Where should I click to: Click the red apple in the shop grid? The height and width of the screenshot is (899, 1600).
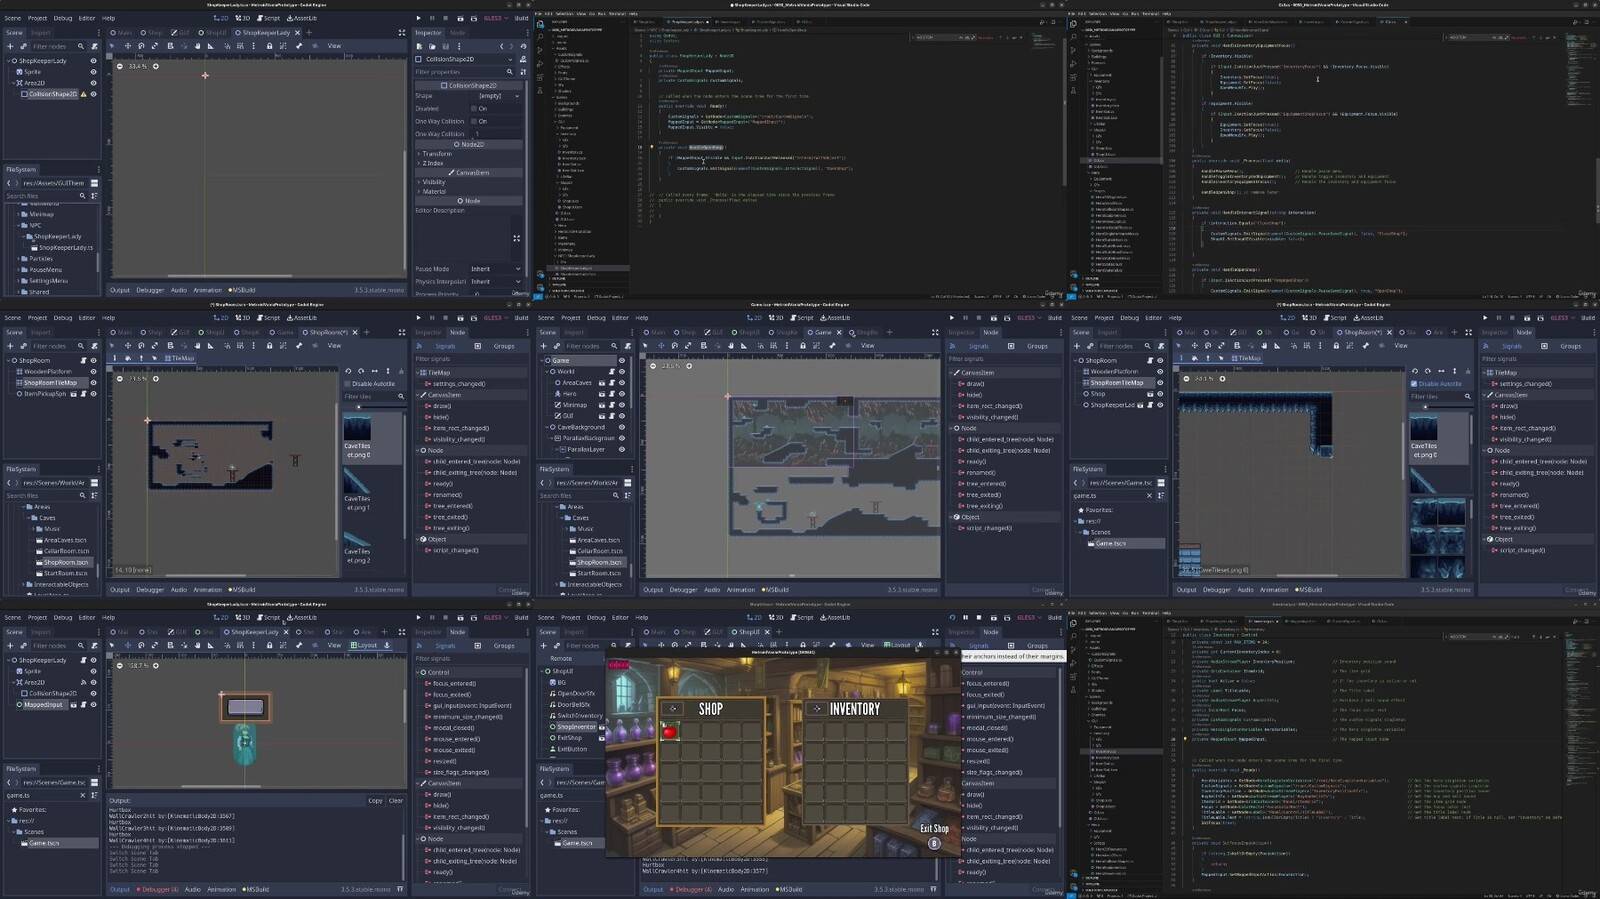(670, 732)
